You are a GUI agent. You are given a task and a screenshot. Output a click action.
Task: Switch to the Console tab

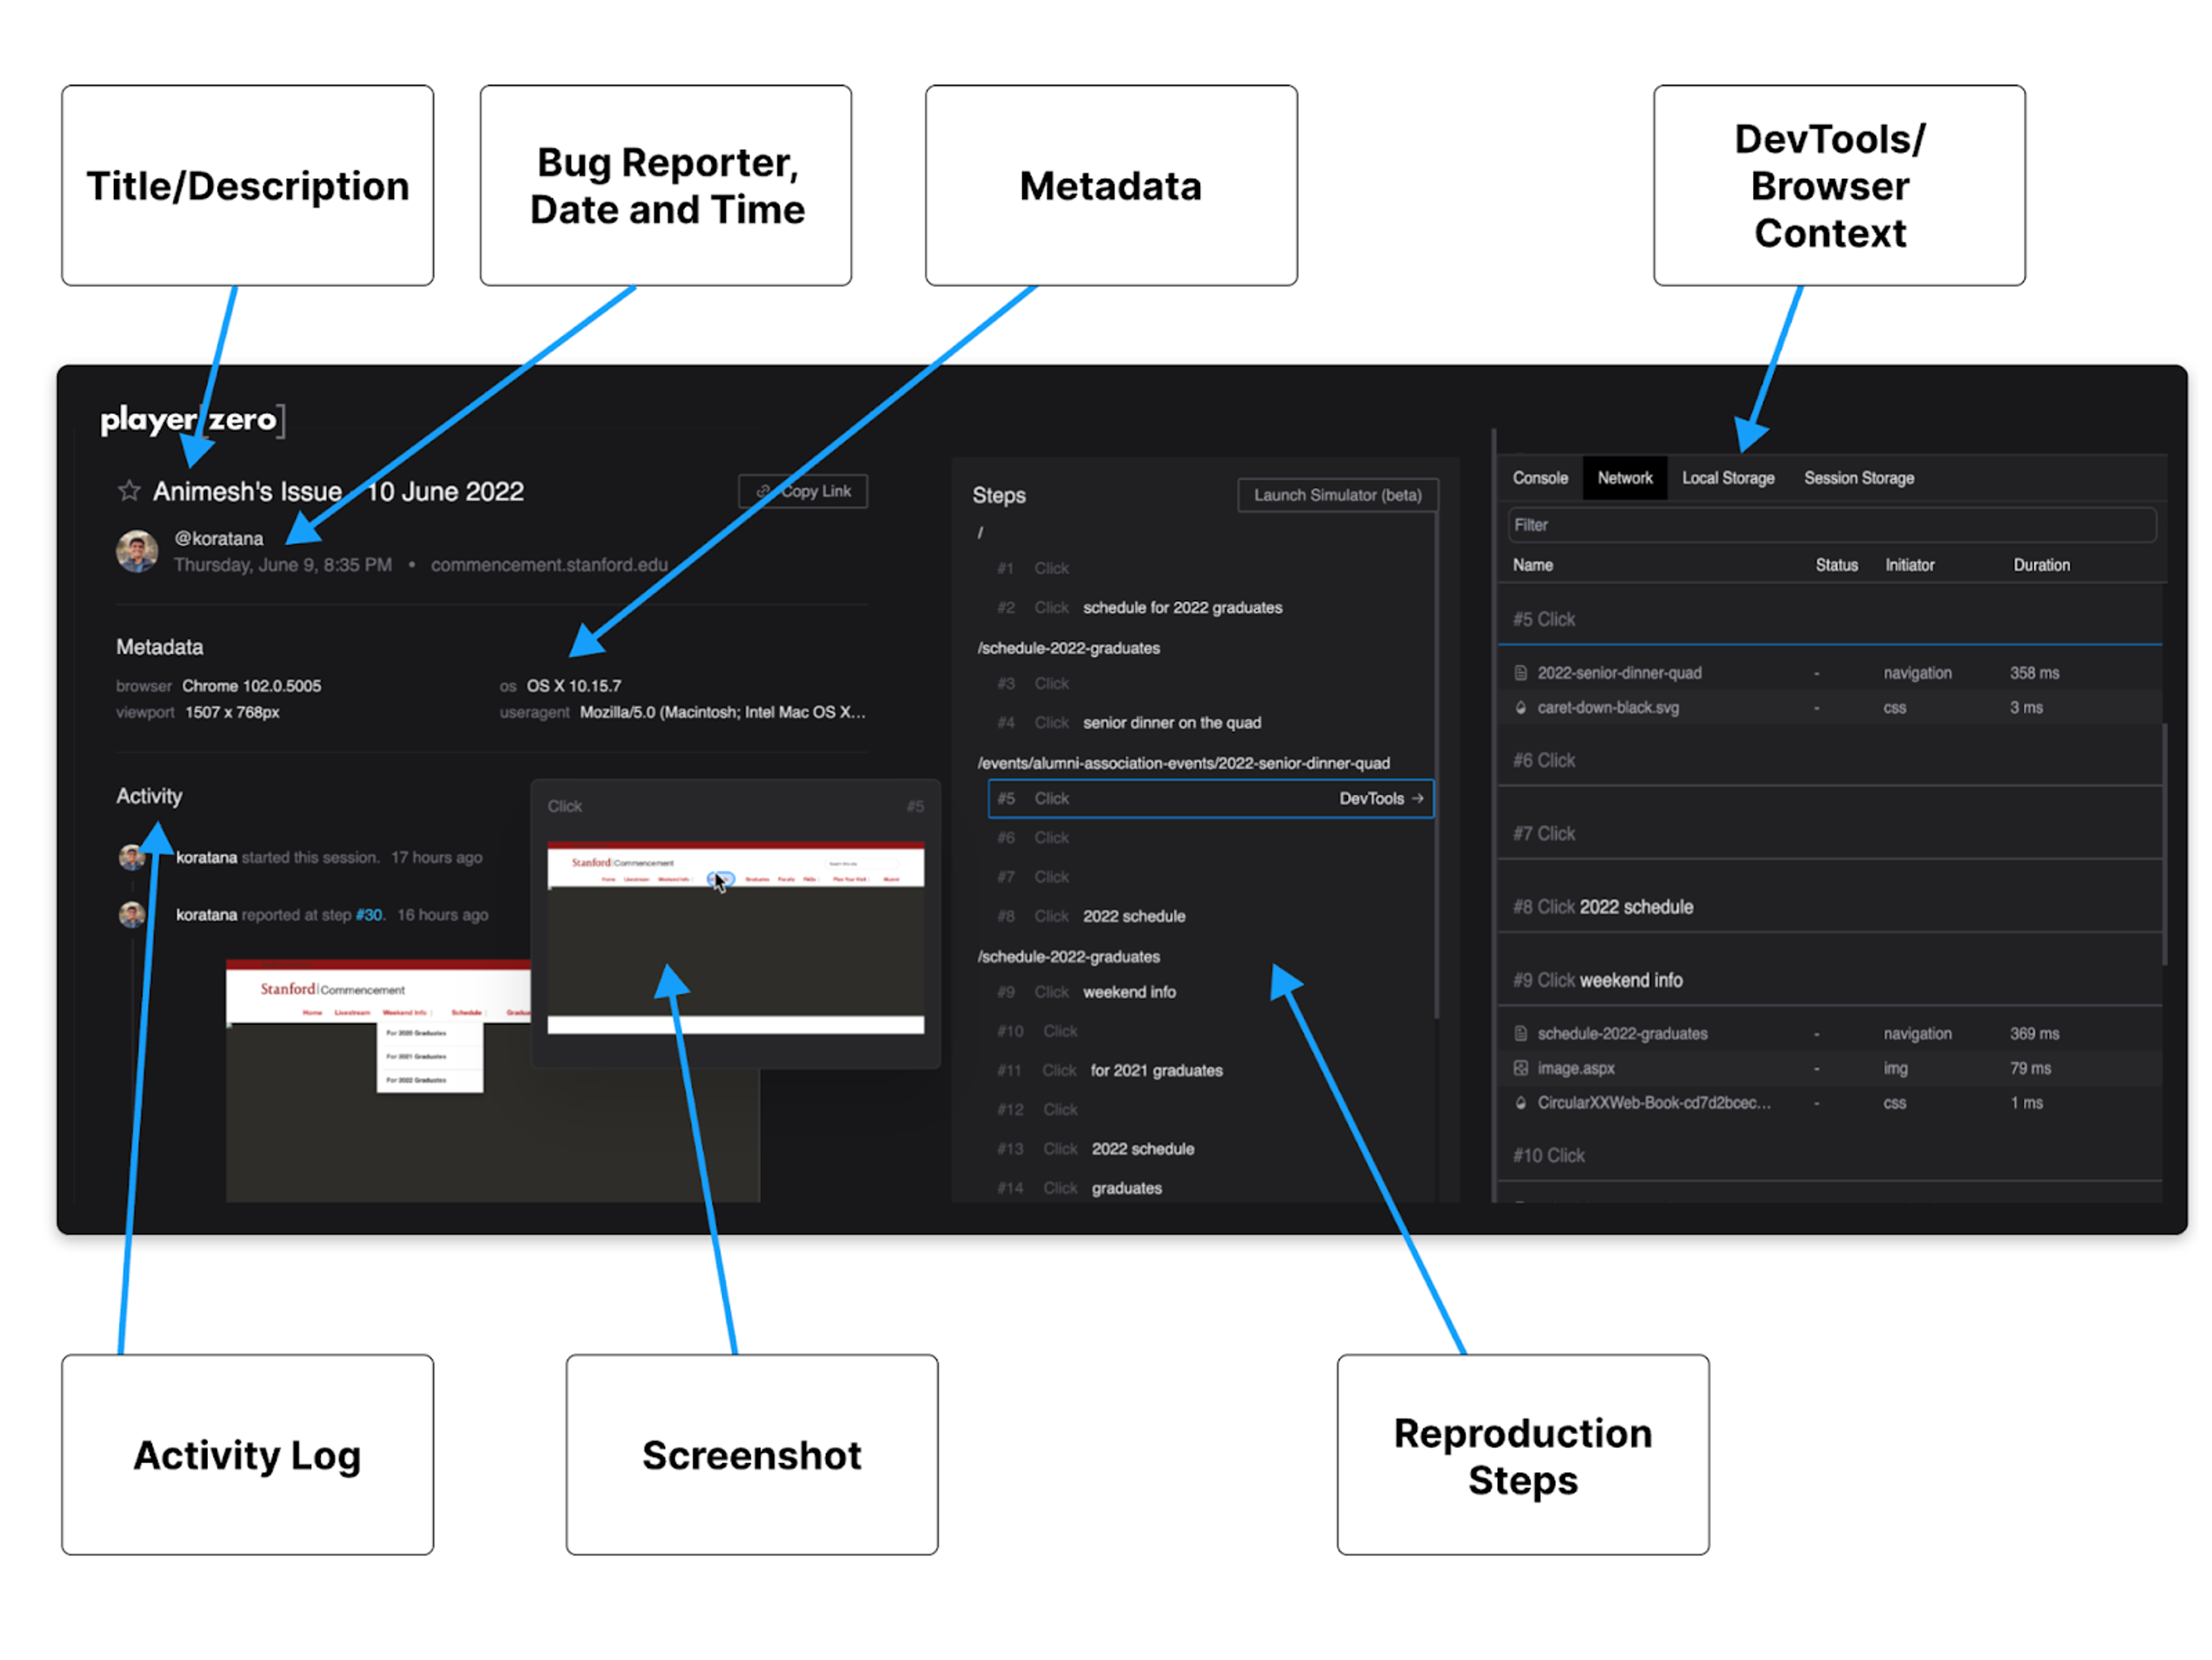pos(1540,478)
